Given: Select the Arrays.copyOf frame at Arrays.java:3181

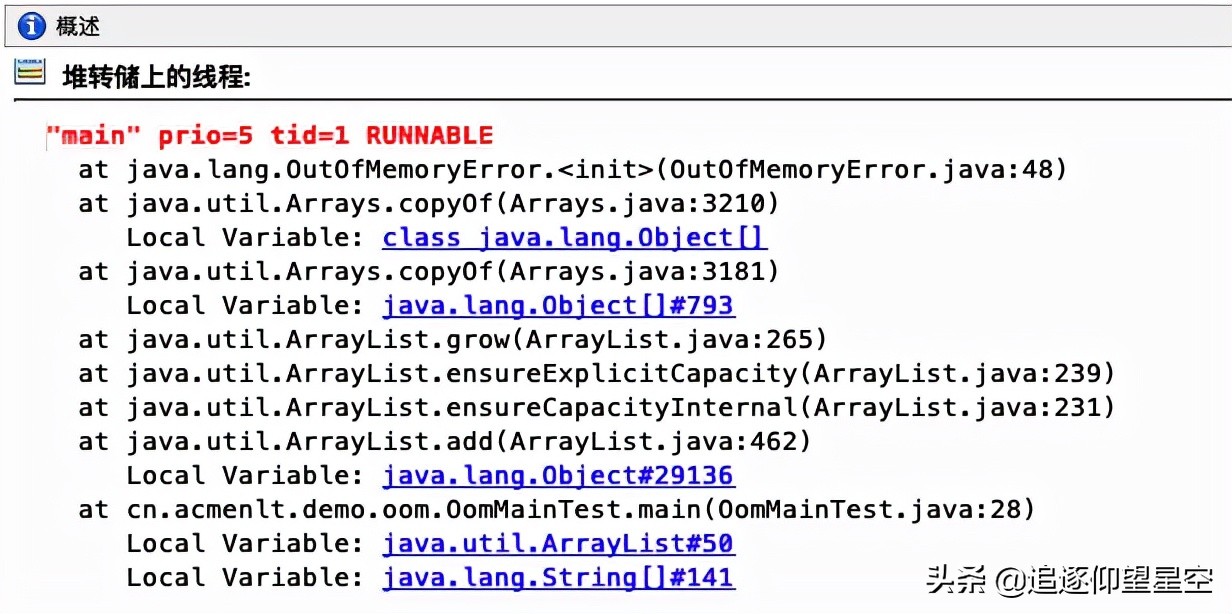Looking at the screenshot, I should coord(428,271).
